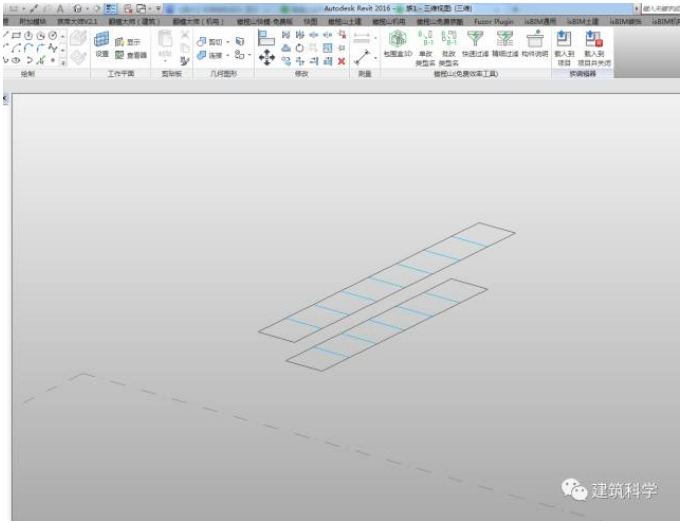The width and height of the screenshot is (685, 523).
Task: Open the 快图 ribbon tab
Action: click(311, 21)
